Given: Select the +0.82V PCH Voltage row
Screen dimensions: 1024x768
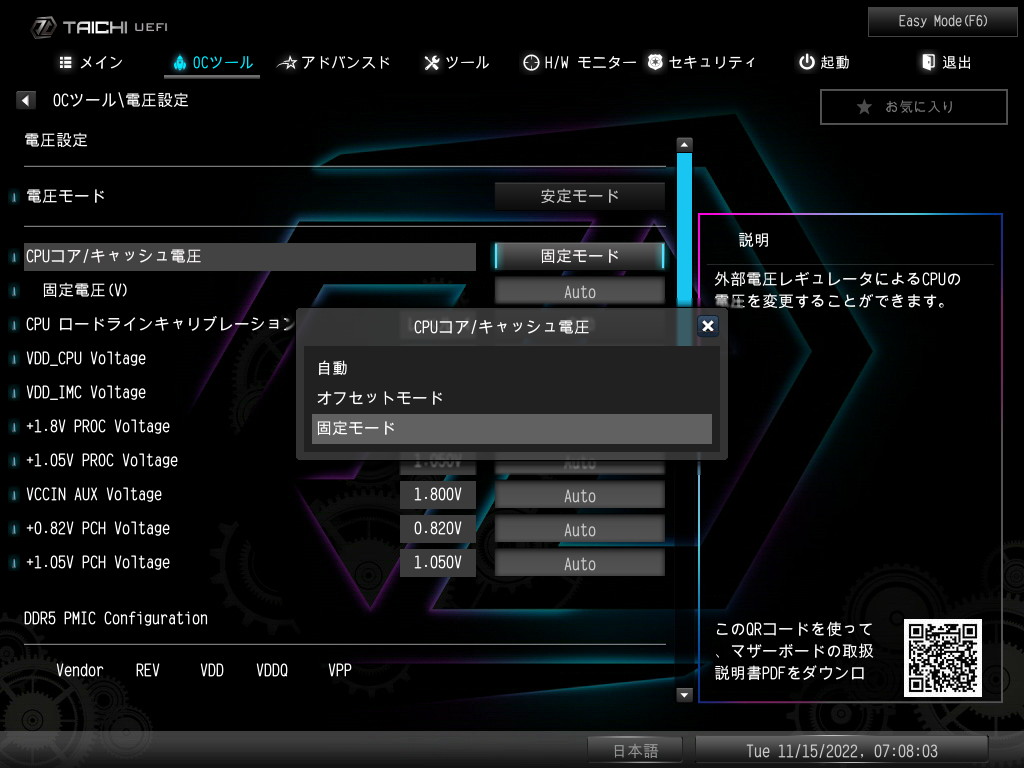Looking at the screenshot, I should click(x=98, y=528).
